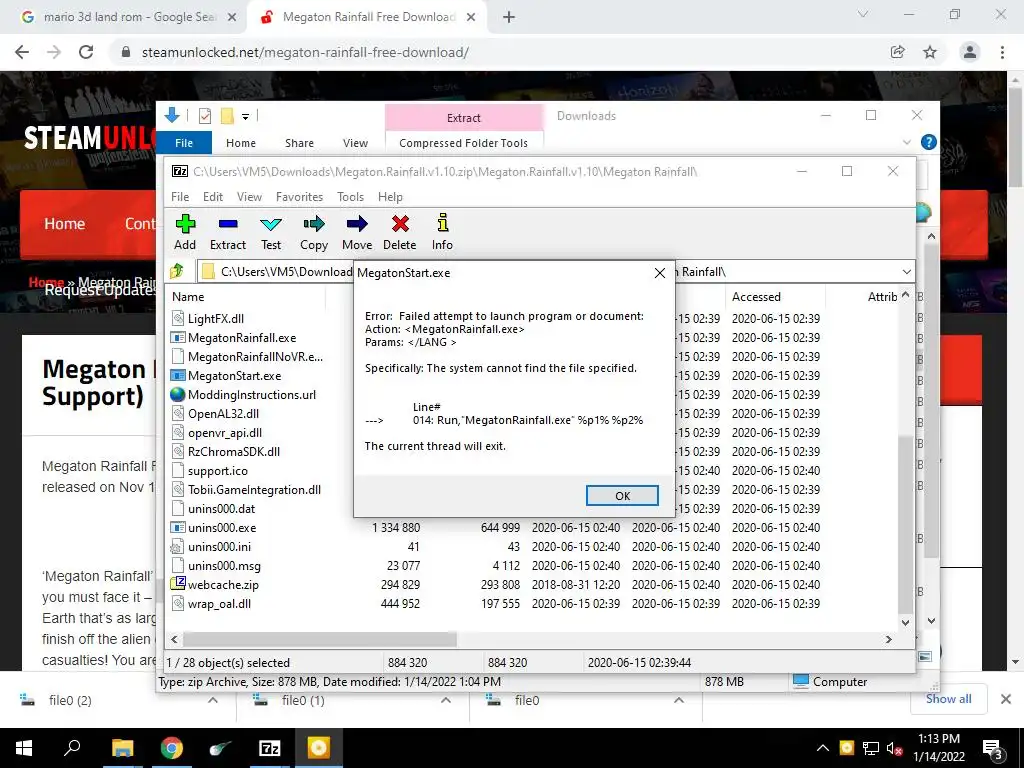
Task: Open the 7-Zip Edit menu
Action: (213, 197)
